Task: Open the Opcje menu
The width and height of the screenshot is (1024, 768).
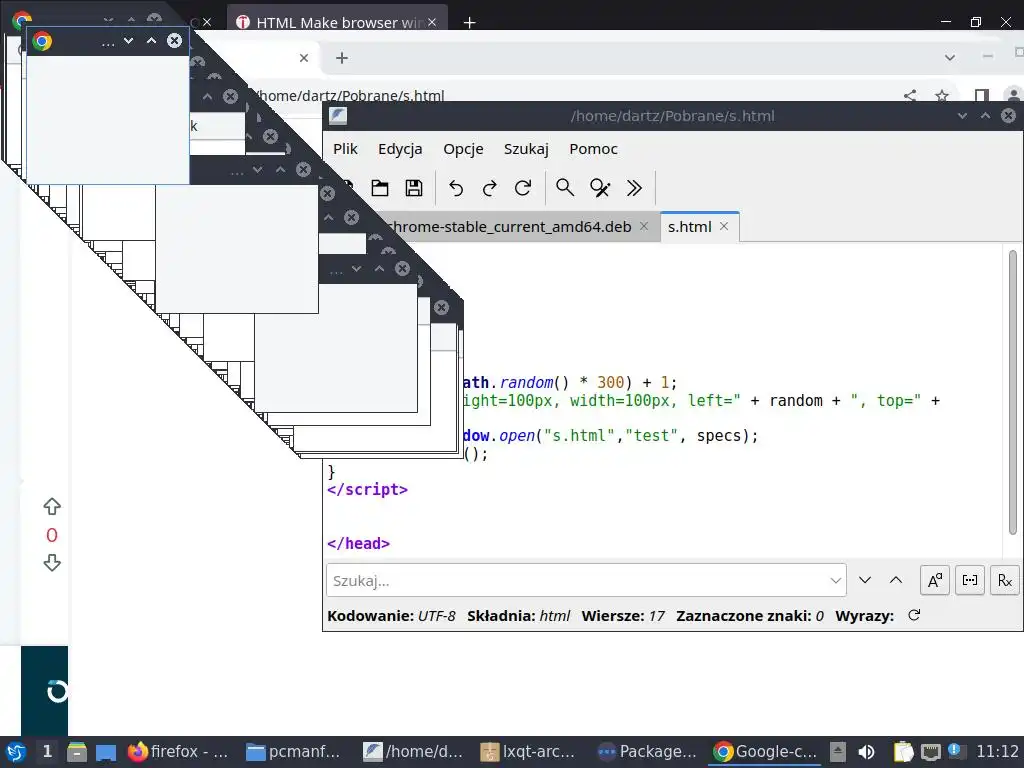Action: point(463,149)
